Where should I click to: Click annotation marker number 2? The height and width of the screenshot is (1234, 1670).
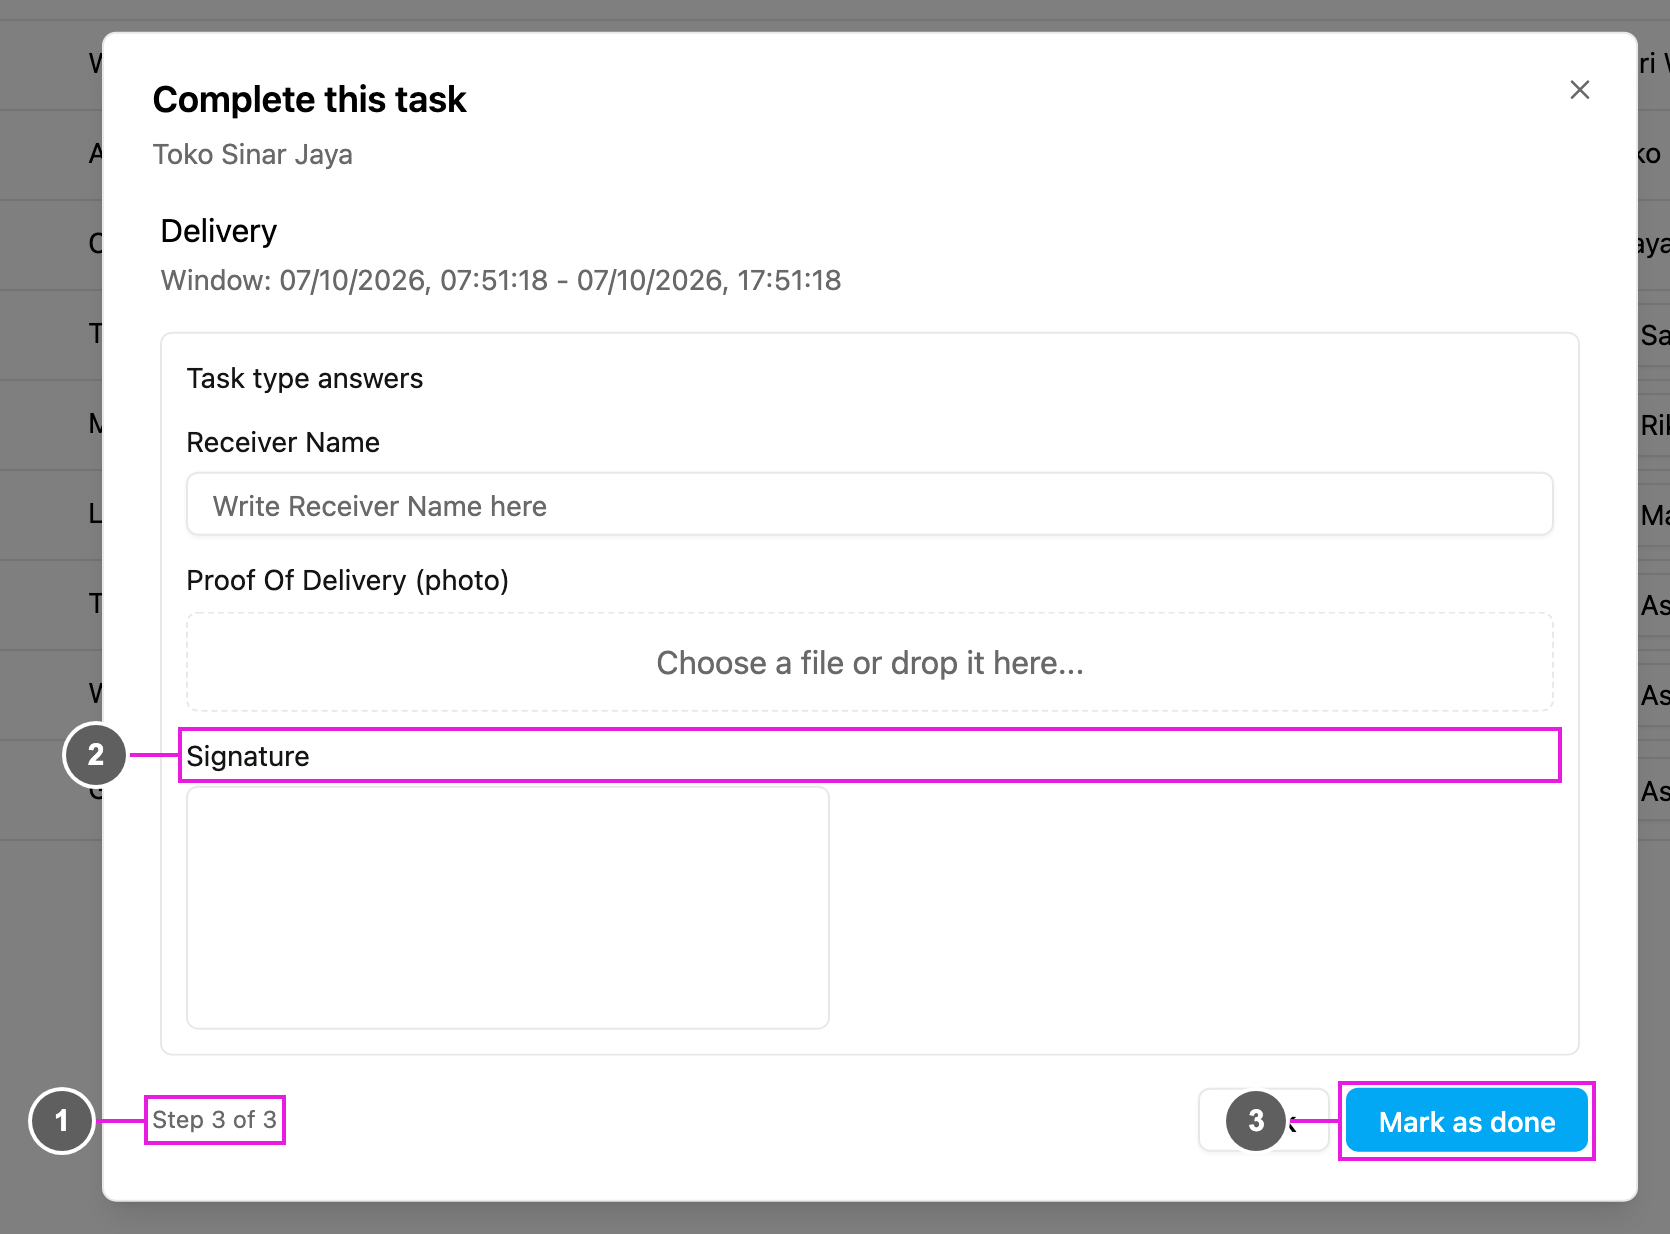point(95,754)
